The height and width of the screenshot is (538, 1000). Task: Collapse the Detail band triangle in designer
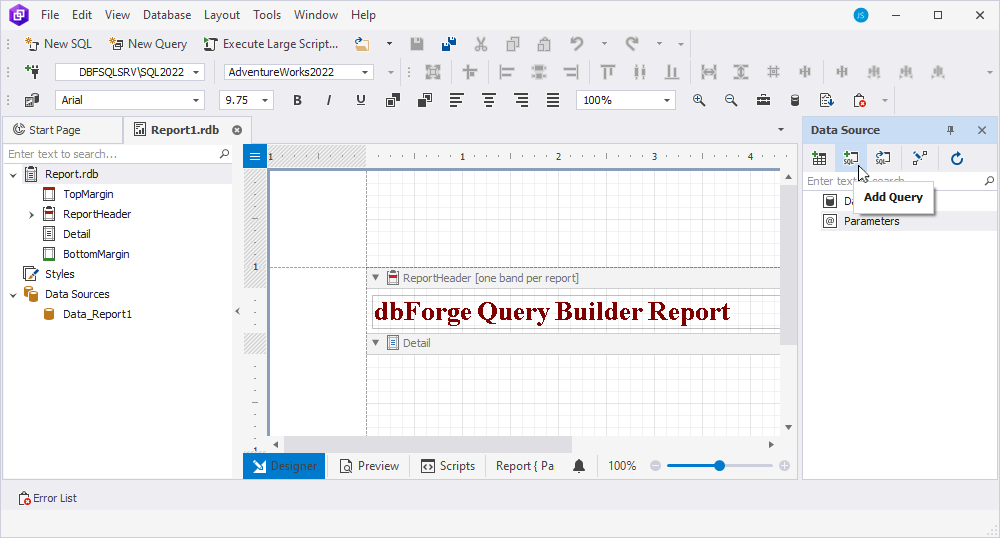click(x=376, y=342)
